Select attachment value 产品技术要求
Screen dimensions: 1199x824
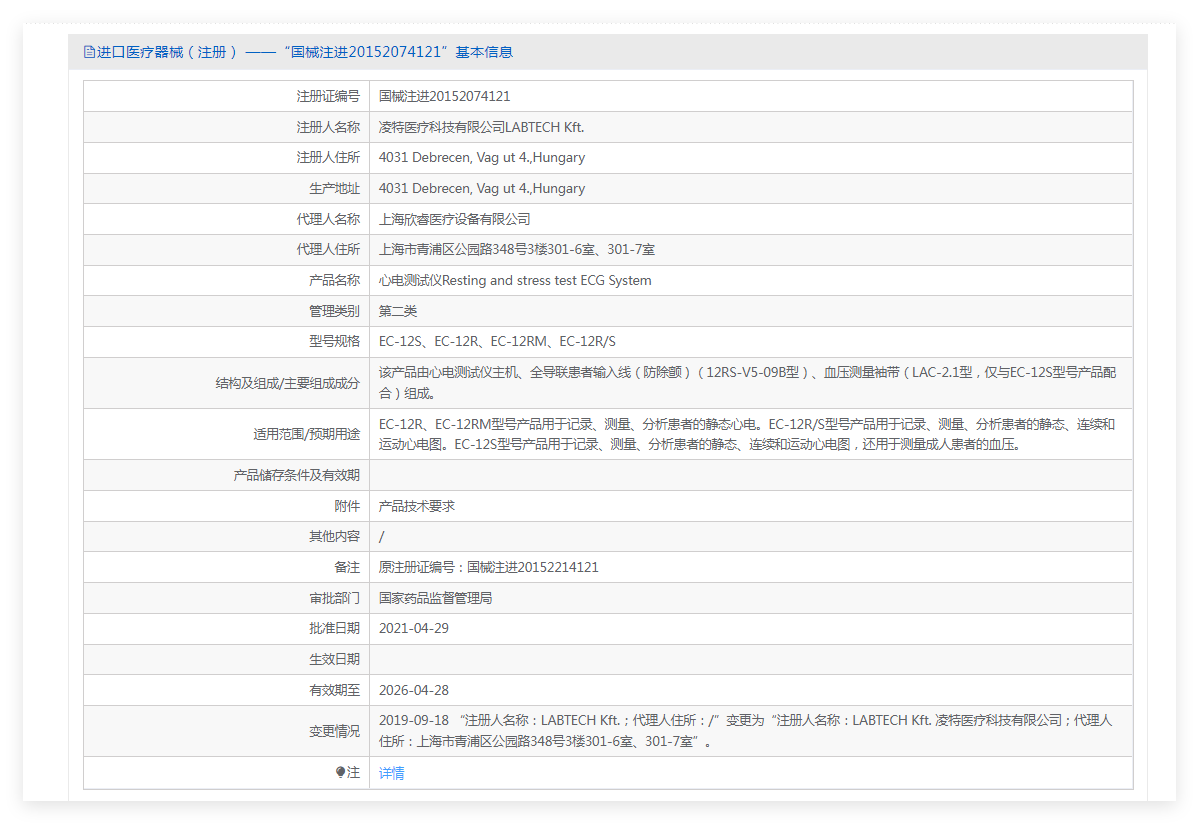pos(417,506)
